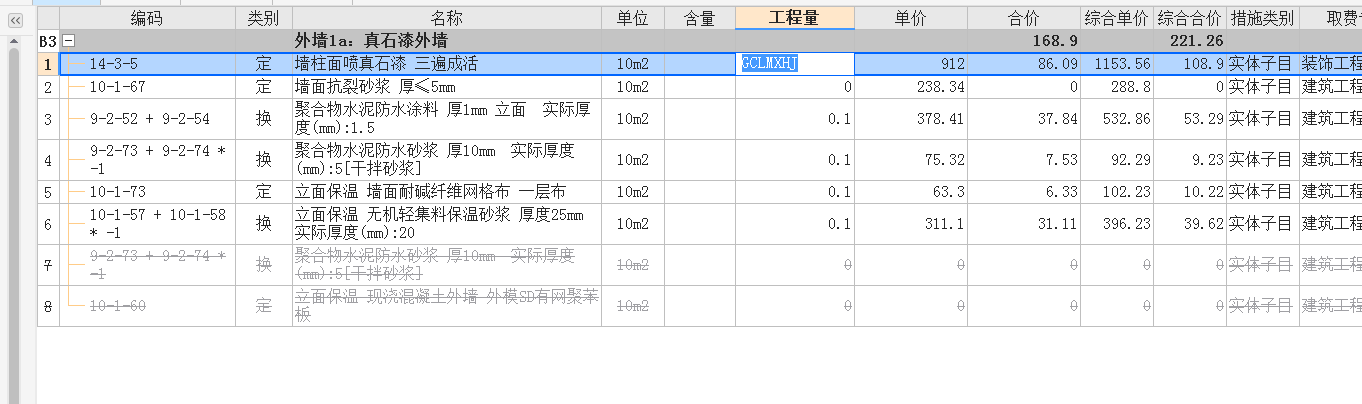Viewport: 1362px width, 404px height.
Task: Click name cell 立面保温 无机轻集料保温砂浆
Action: [447, 224]
